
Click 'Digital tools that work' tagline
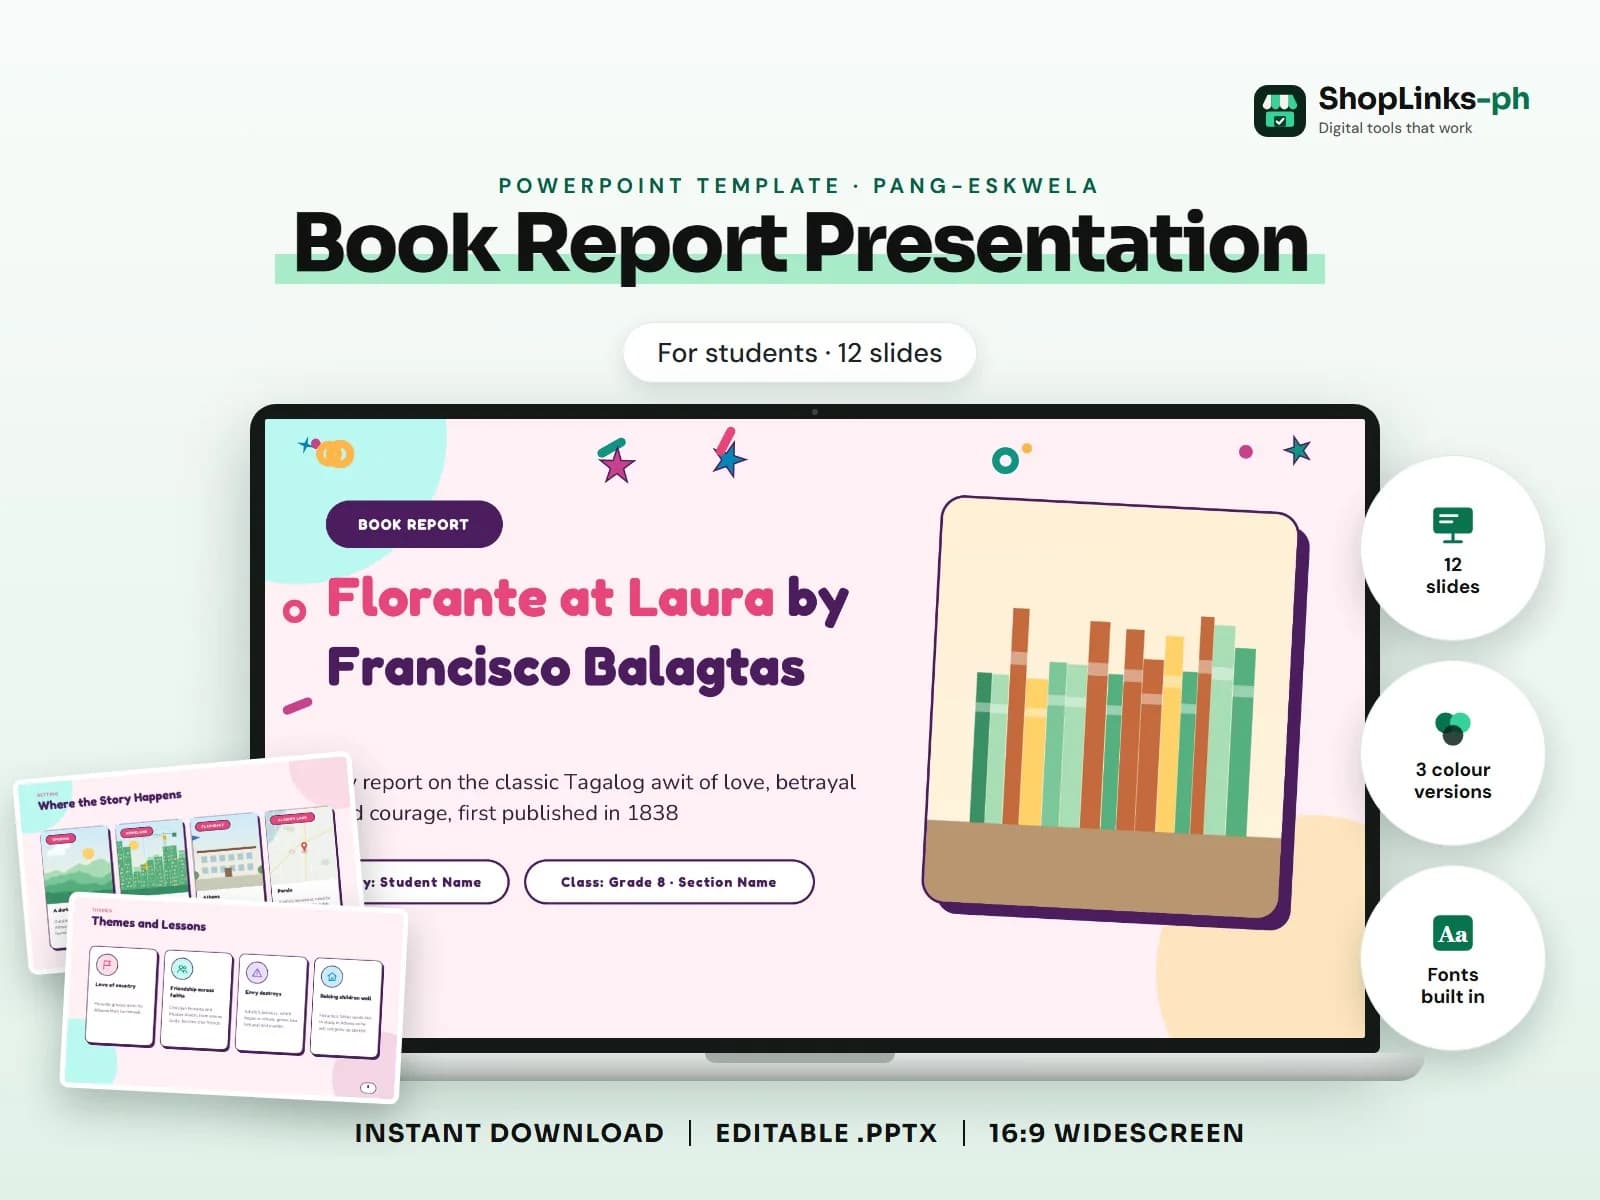click(x=1395, y=128)
